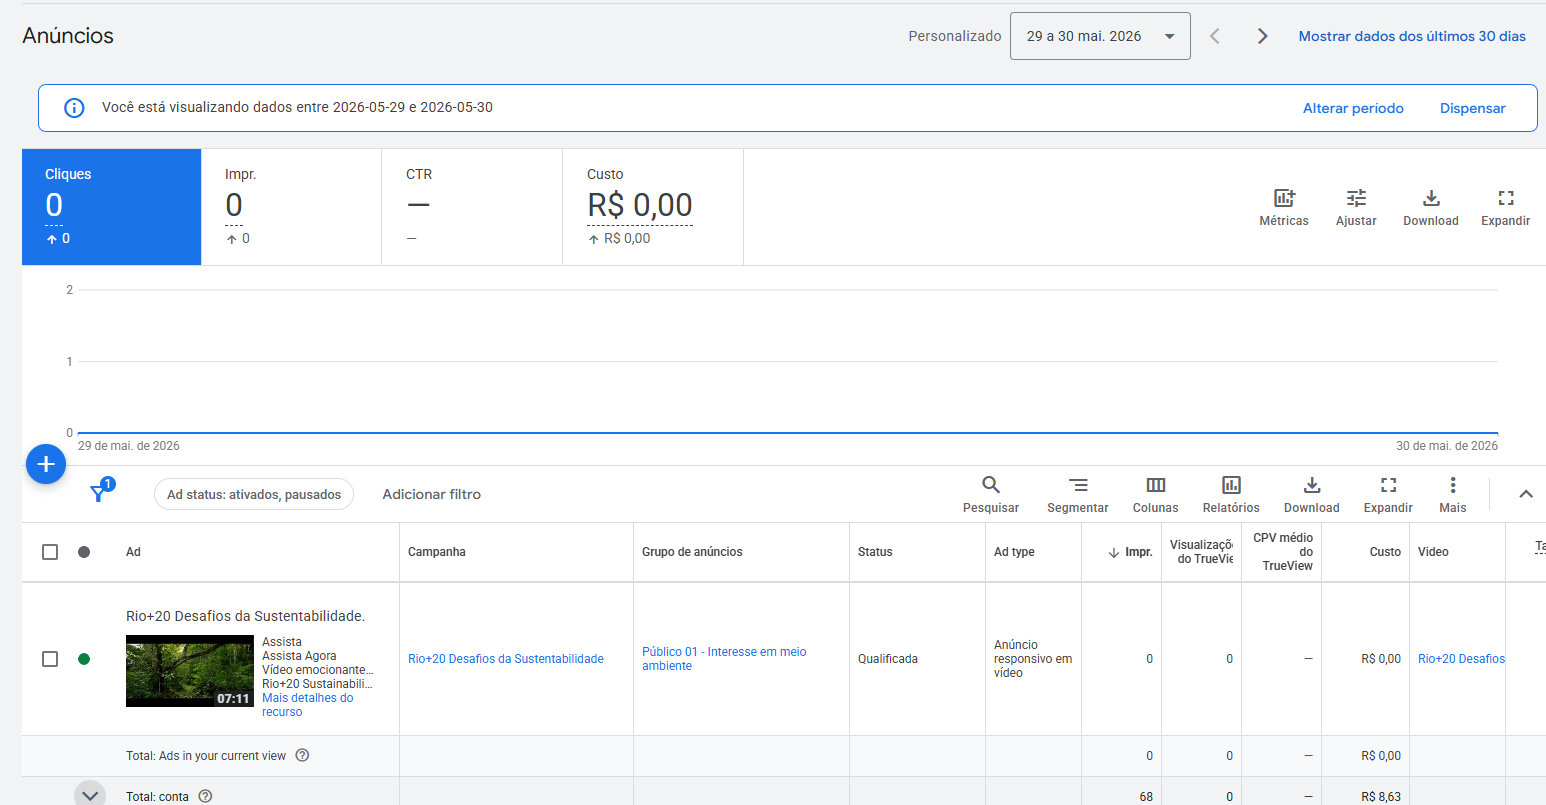
Task: Expand the chart with the top Expandir icon
Action: [x=1506, y=208]
